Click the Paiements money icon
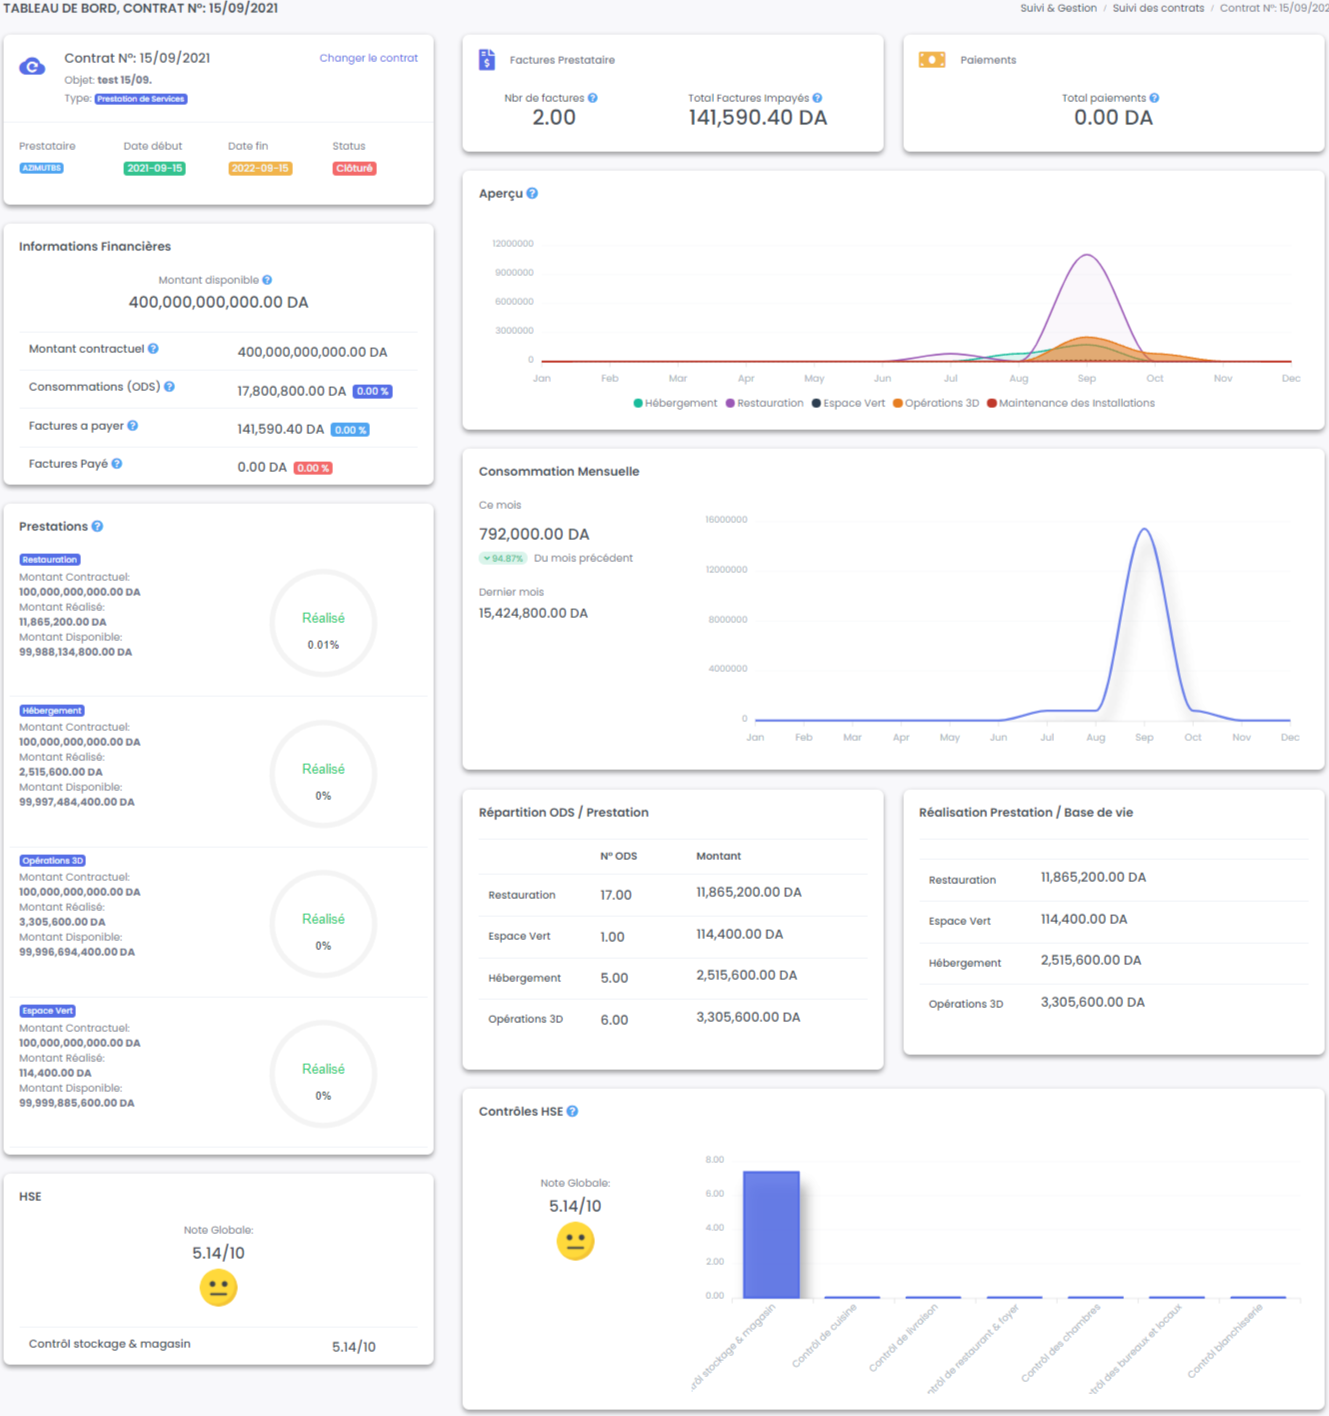The height and width of the screenshot is (1416, 1329). [932, 60]
